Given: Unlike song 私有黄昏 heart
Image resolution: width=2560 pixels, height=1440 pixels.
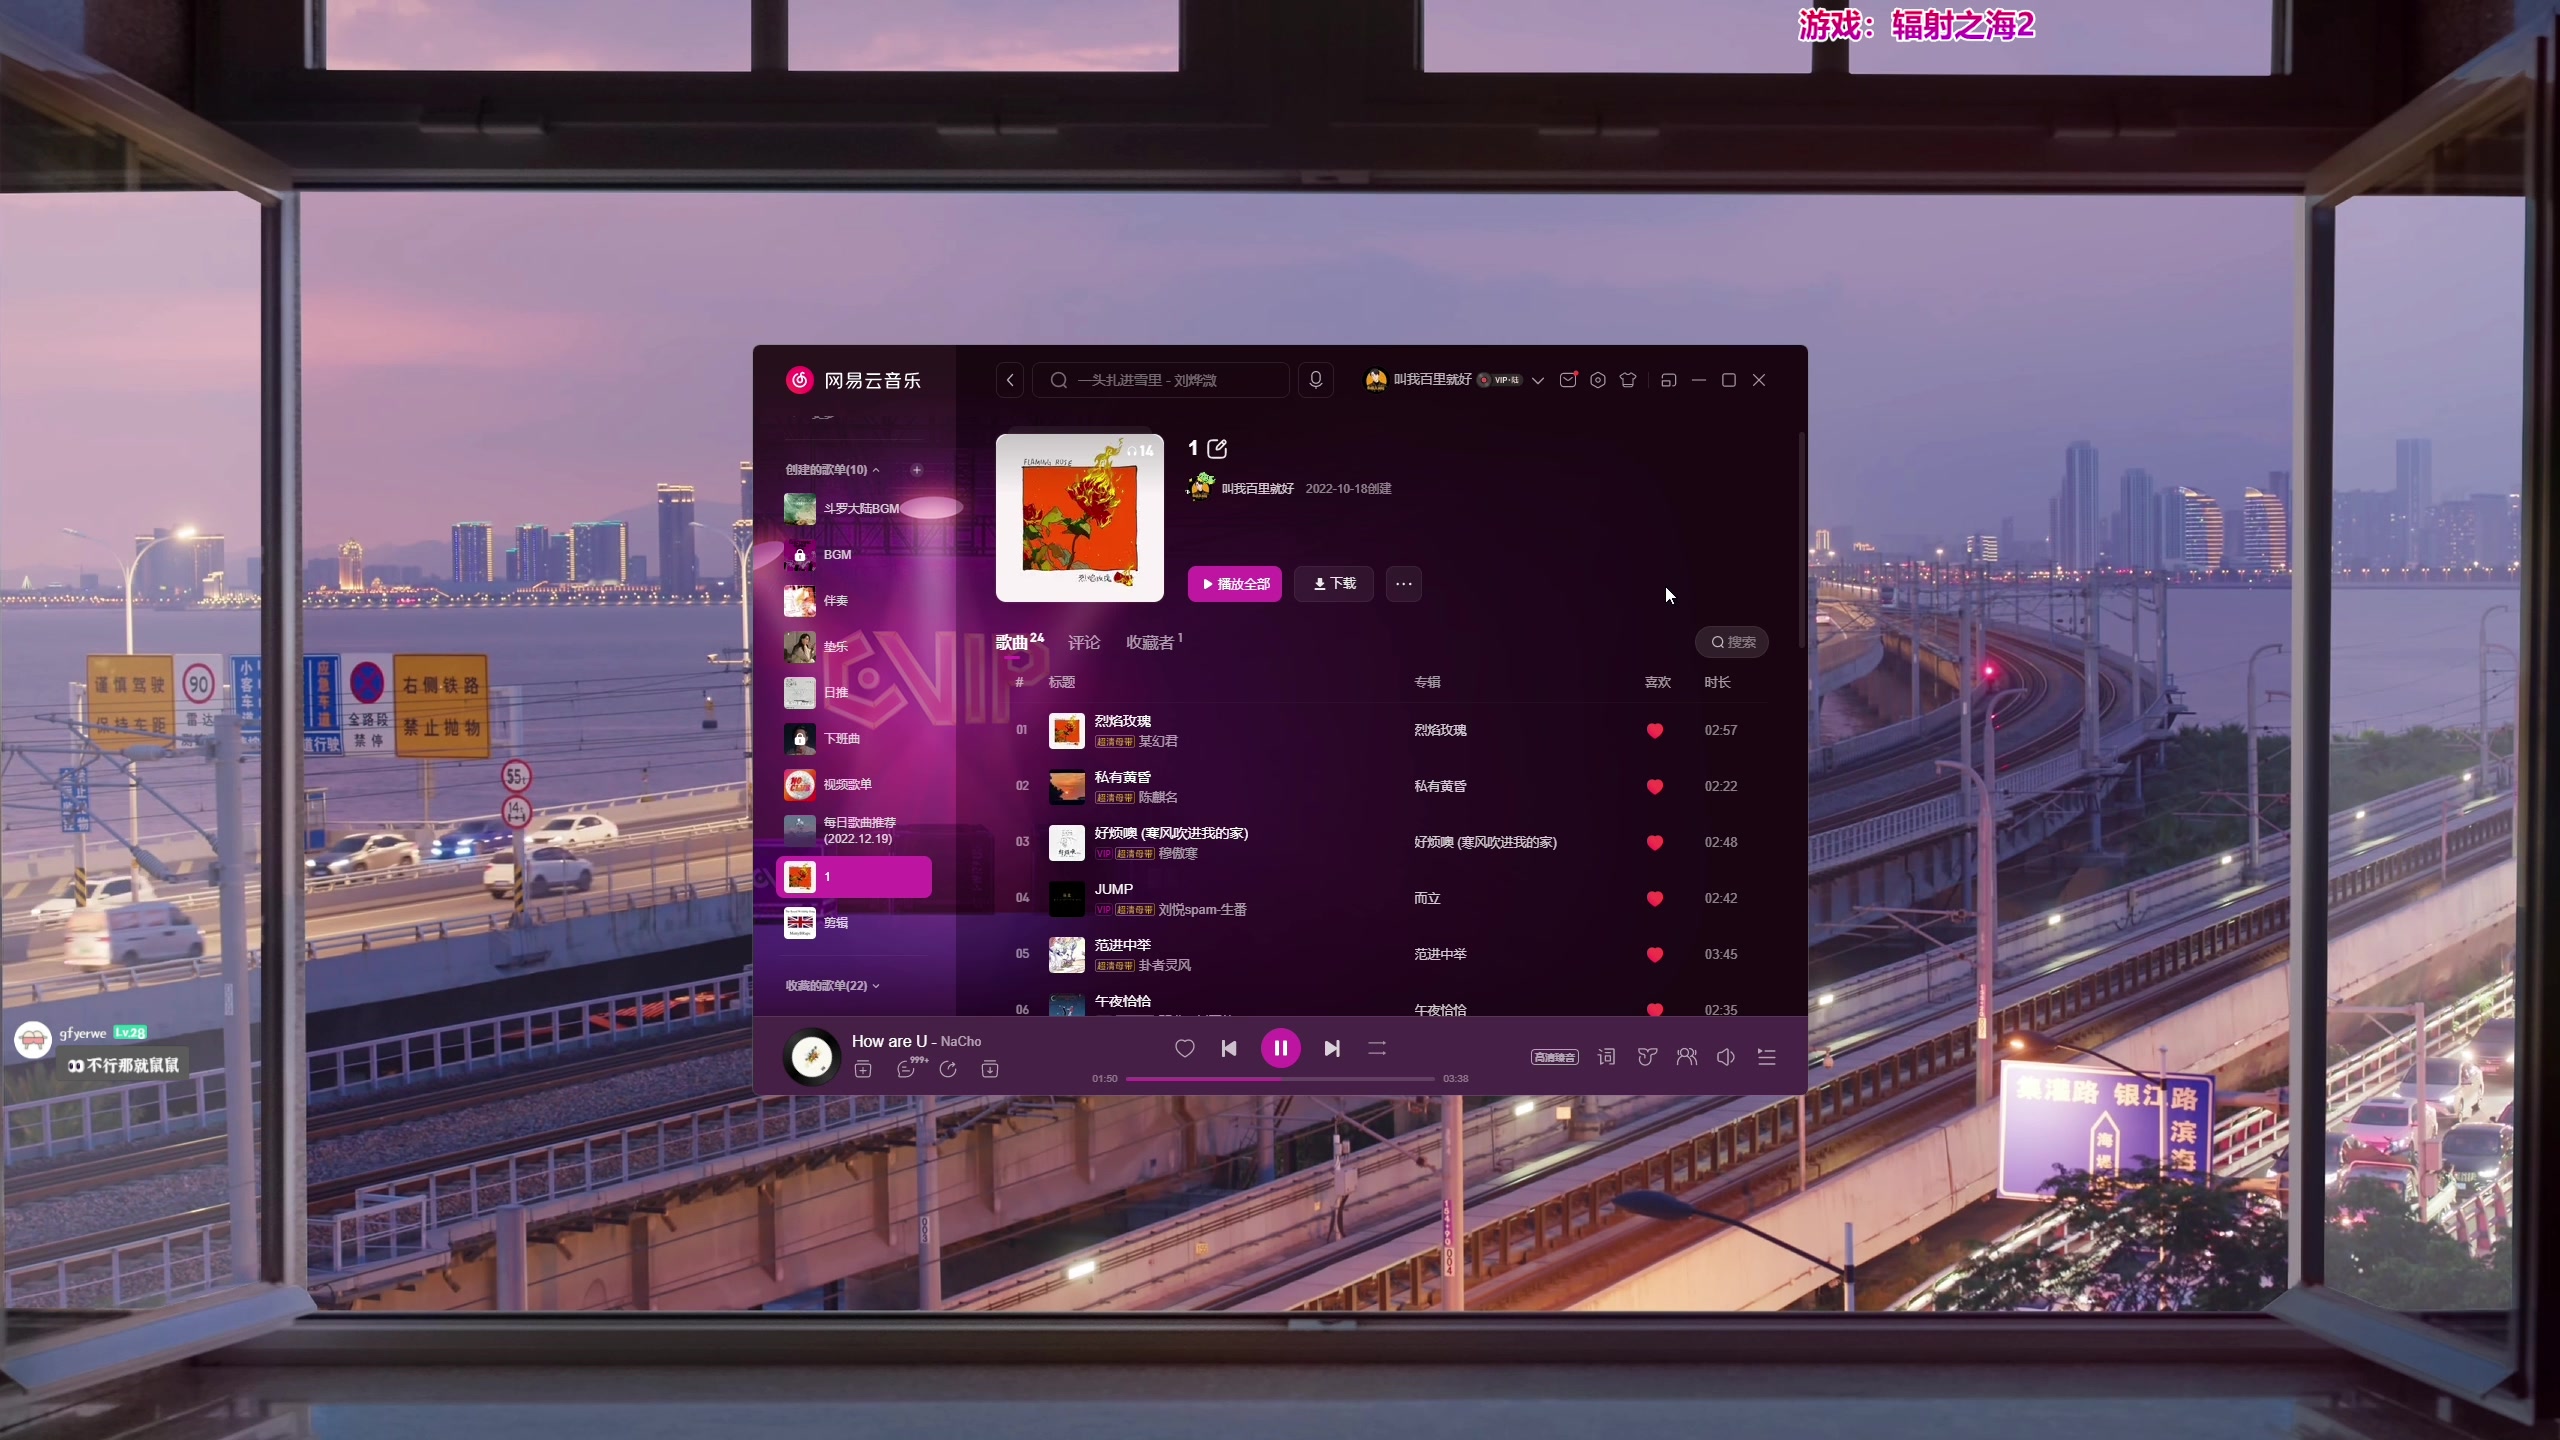Looking at the screenshot, I should (x=1655, y=787).
